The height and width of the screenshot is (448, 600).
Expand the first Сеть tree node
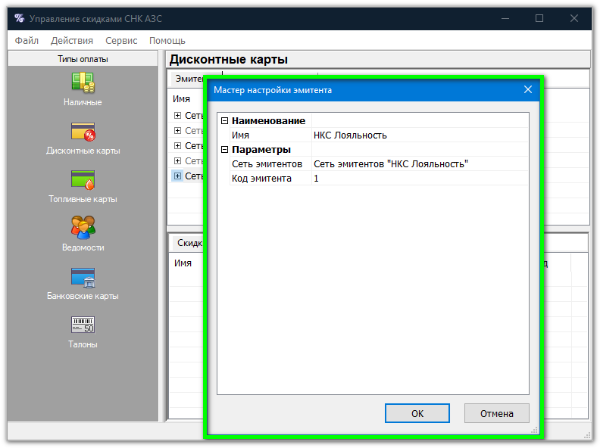pos(177,116)
